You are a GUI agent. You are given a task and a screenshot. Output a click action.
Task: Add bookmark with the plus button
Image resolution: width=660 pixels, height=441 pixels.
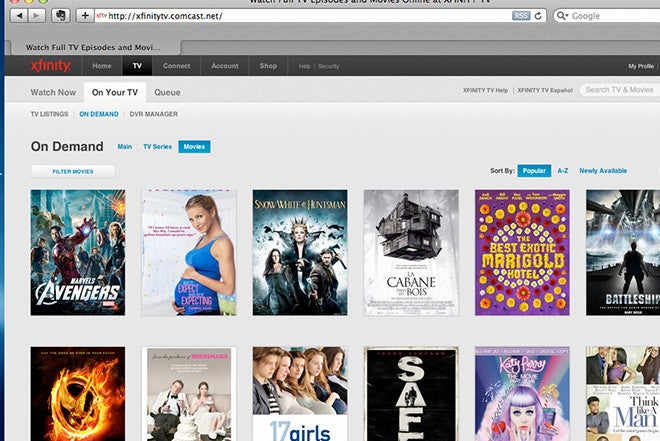click(x=85, y=16)
